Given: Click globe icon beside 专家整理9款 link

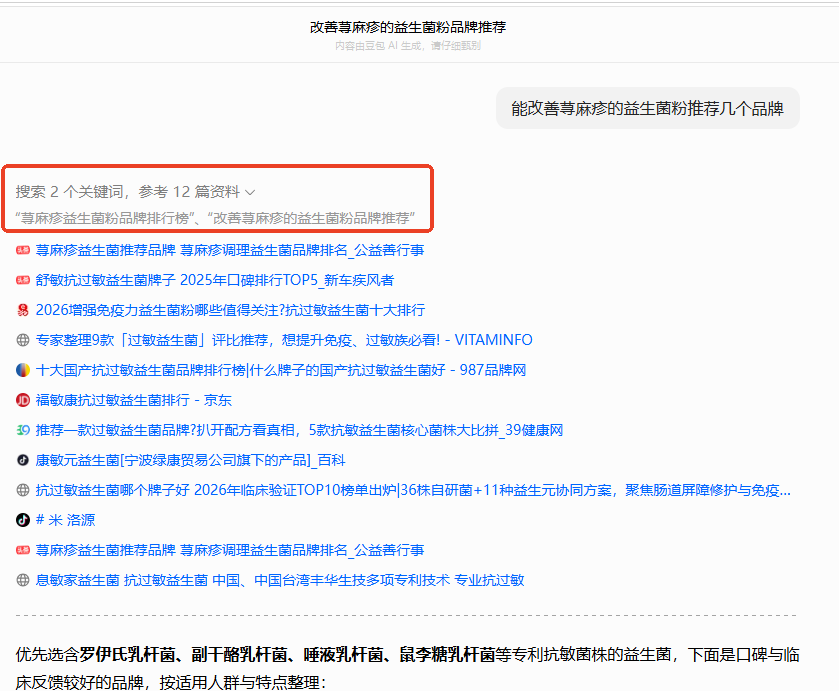Looking at the screenshot, I should pos(22,340).
